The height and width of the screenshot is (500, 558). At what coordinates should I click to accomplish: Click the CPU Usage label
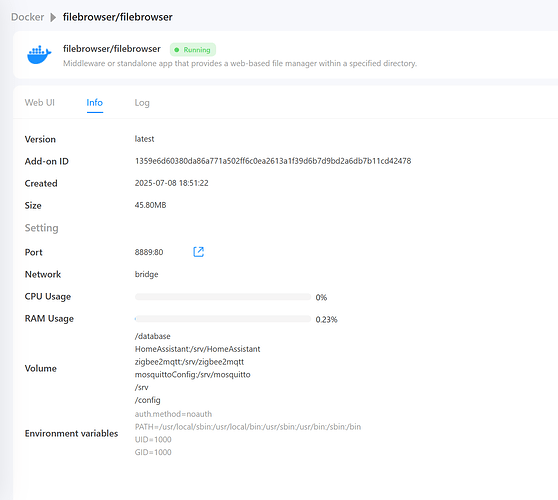pyautogui.click(x=48, y=297)
